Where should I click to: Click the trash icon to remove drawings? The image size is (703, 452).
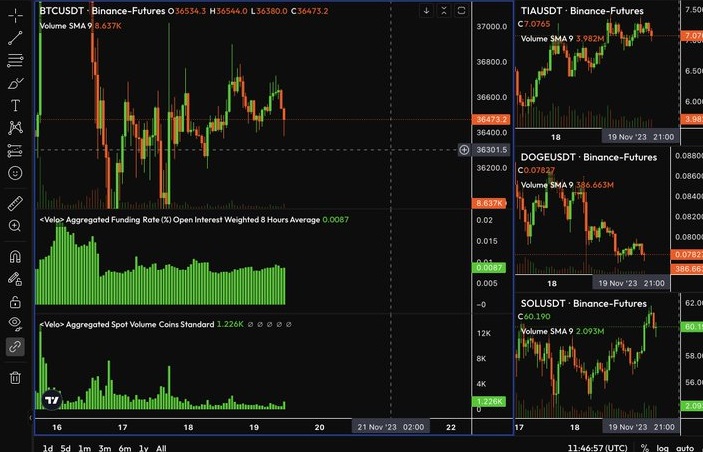[15, 378]
